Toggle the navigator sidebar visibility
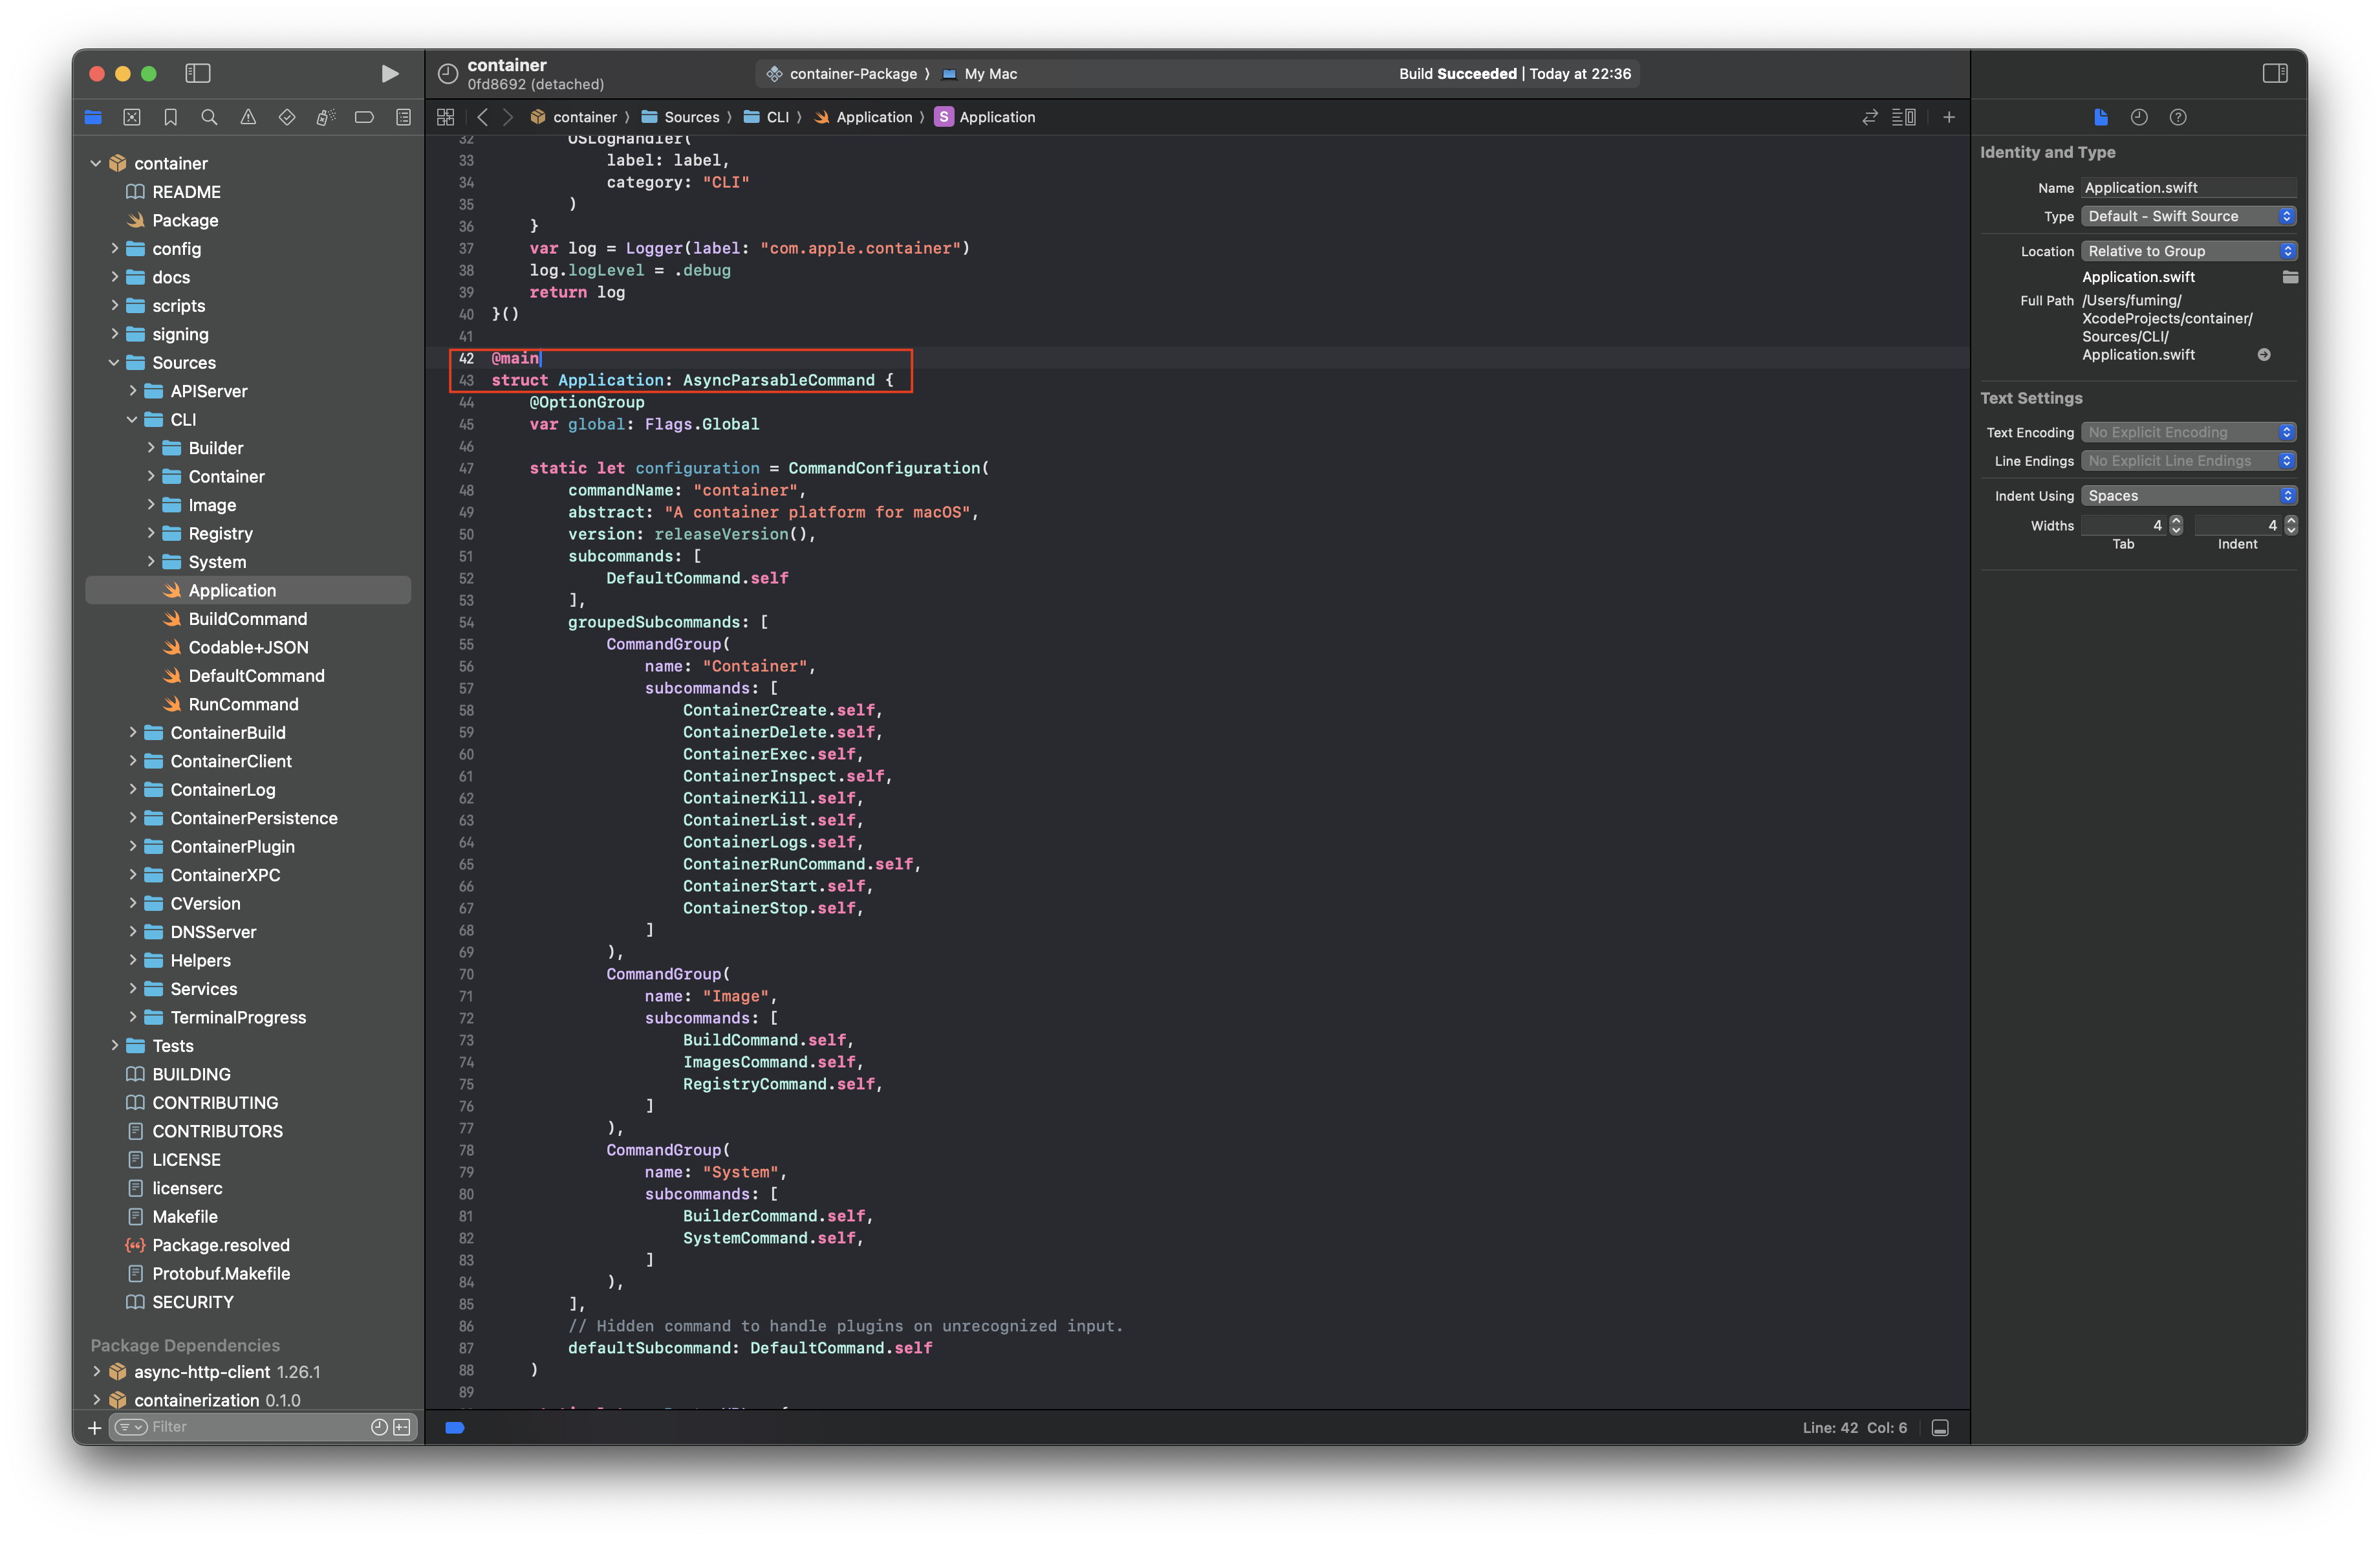 [198, 73]
